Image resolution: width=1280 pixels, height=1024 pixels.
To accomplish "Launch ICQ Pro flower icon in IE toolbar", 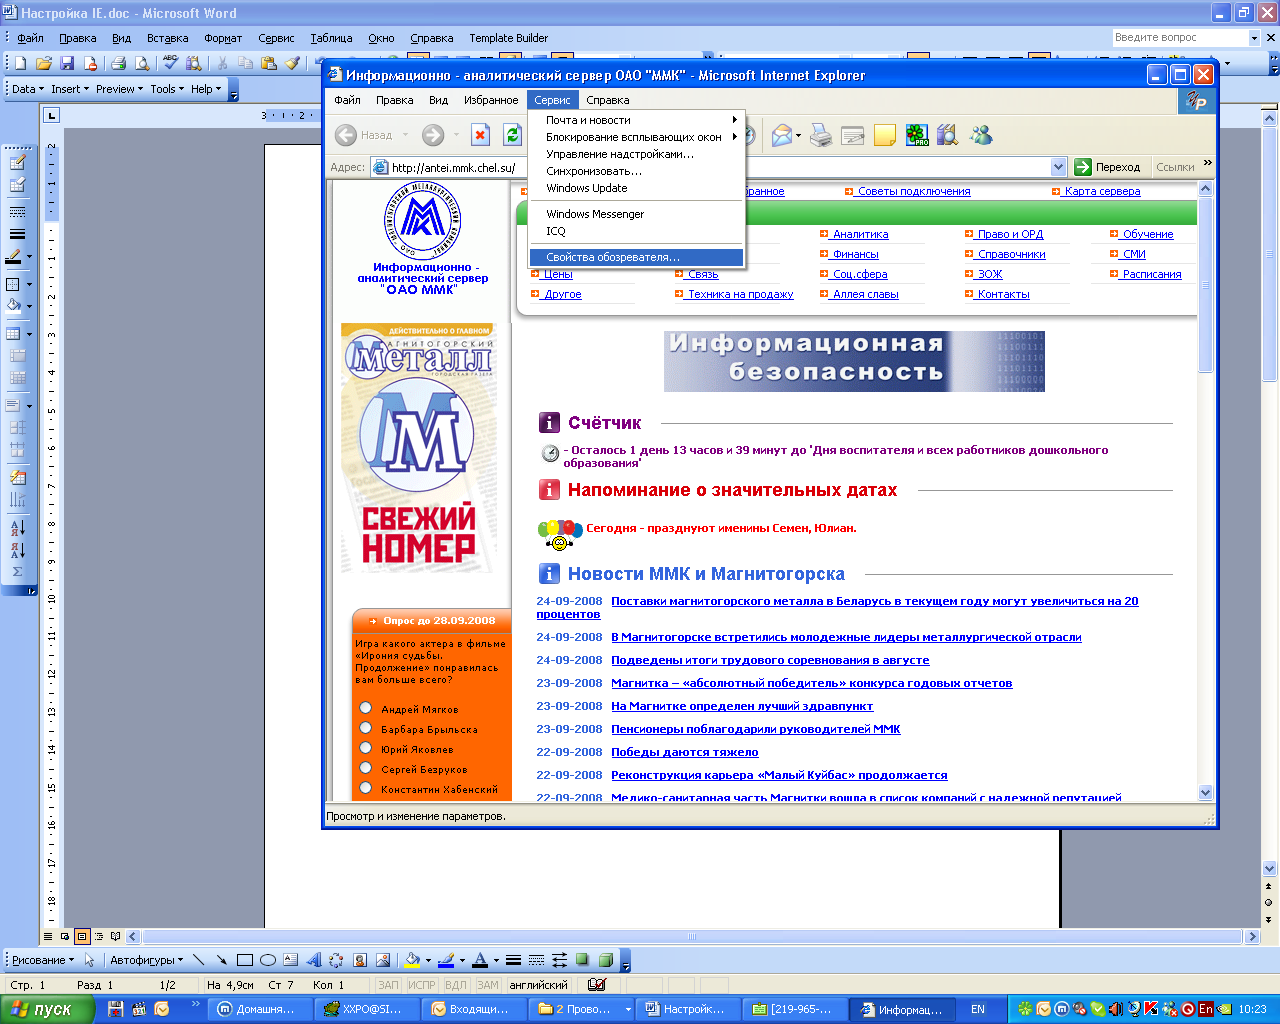I will click(917, 135).
